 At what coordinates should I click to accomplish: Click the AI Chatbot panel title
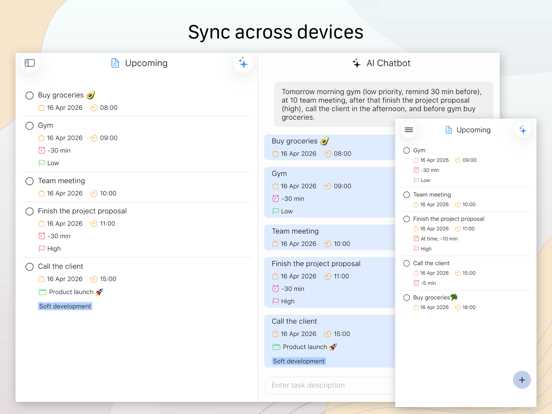coord(388,63)
